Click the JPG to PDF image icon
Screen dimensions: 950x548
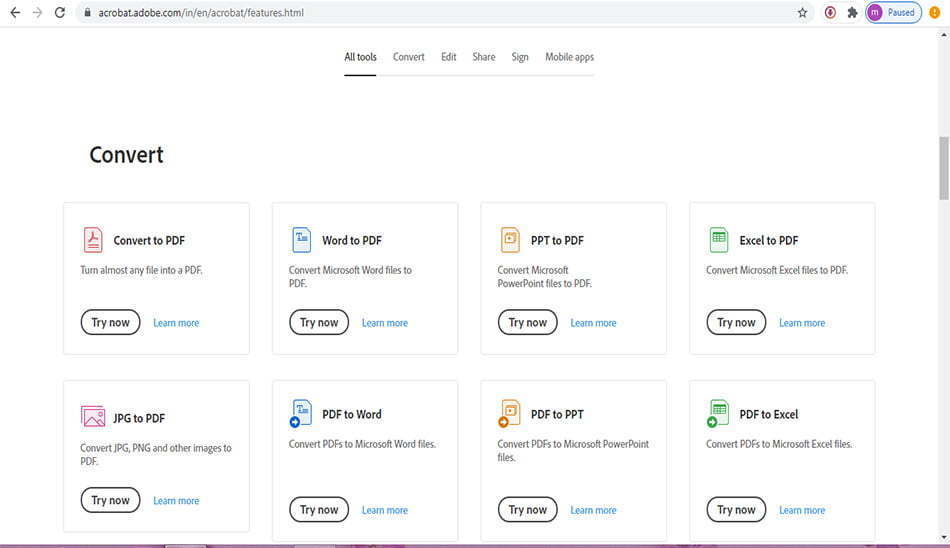[93, 417]
